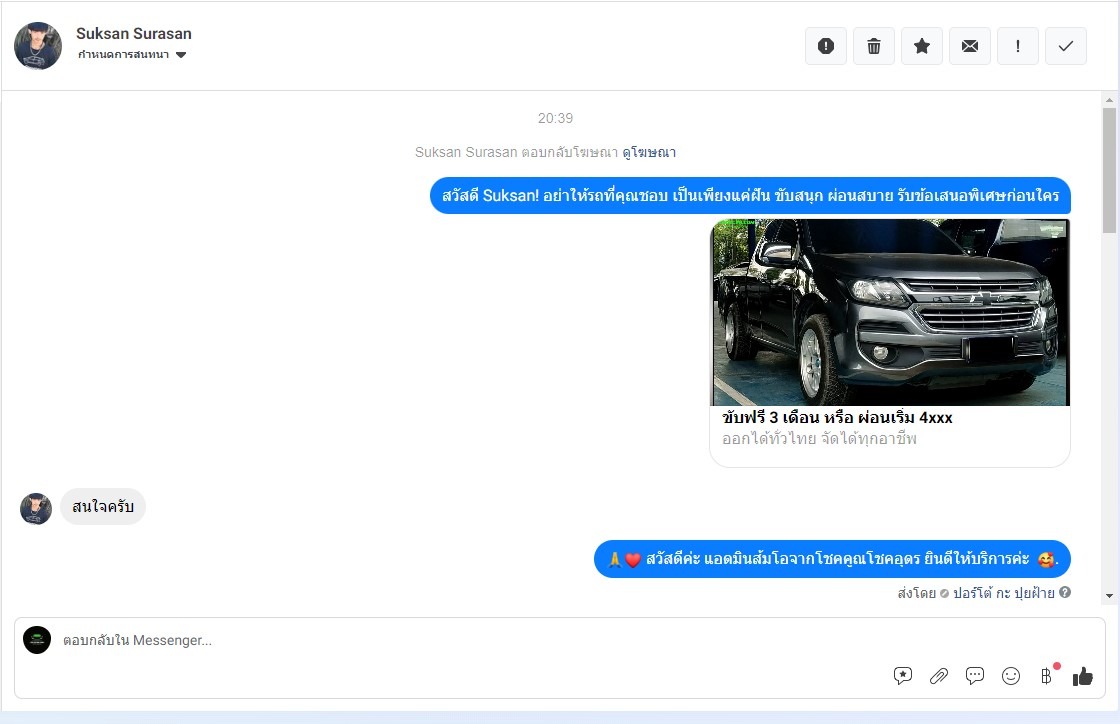Viewport: 1120px width, 724px height.
Task: Open Suksan Surasan's profile picture in header
Action: point(38,46)
